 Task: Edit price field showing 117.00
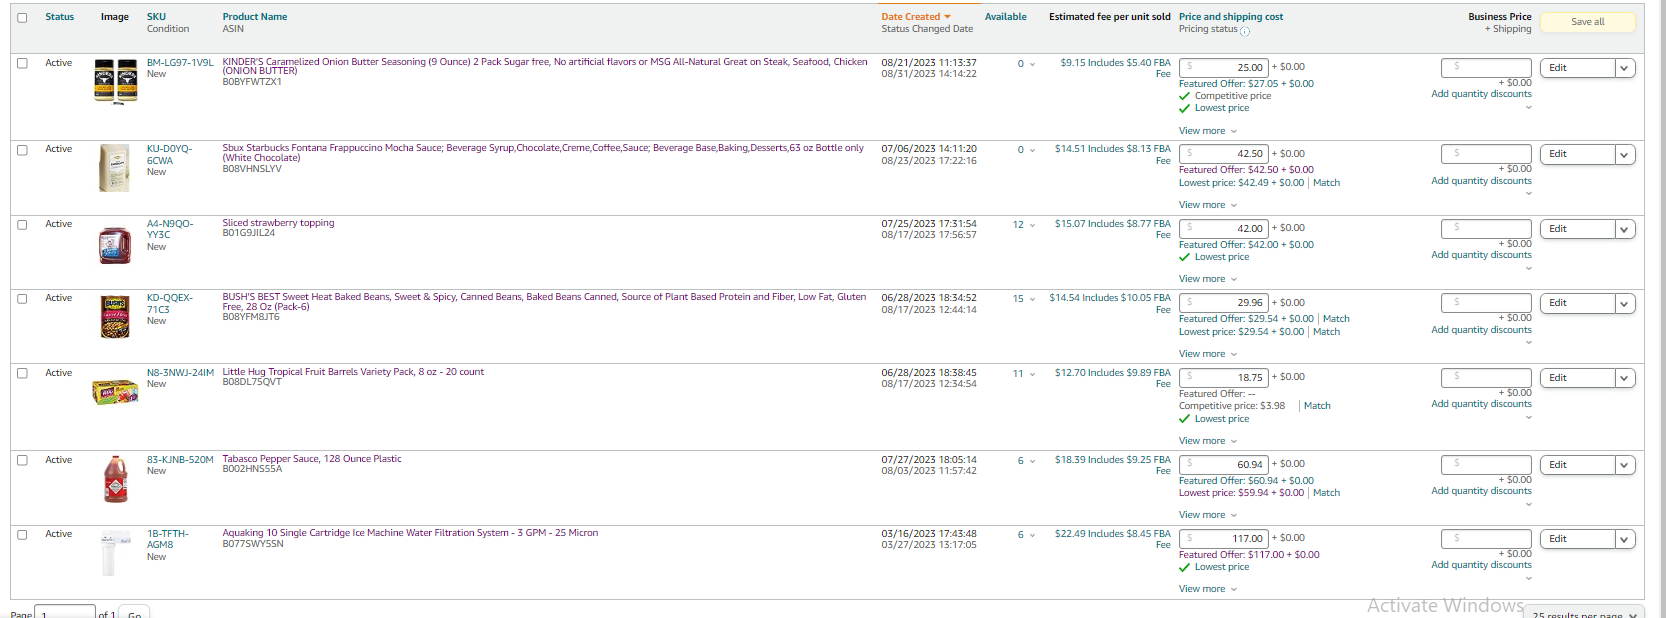tap(1223, 539)
